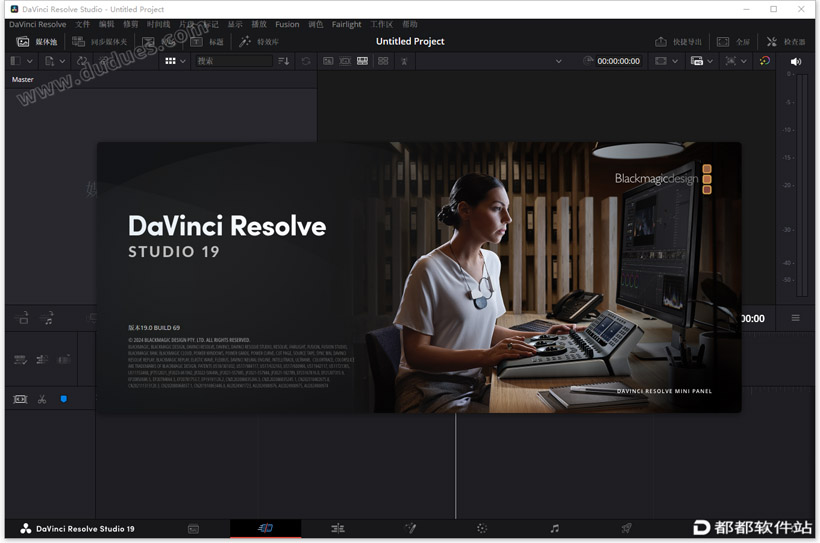Click the 全屏 full screen button
Viewport: 820px width, 543px height.
(x=733, y=42)
